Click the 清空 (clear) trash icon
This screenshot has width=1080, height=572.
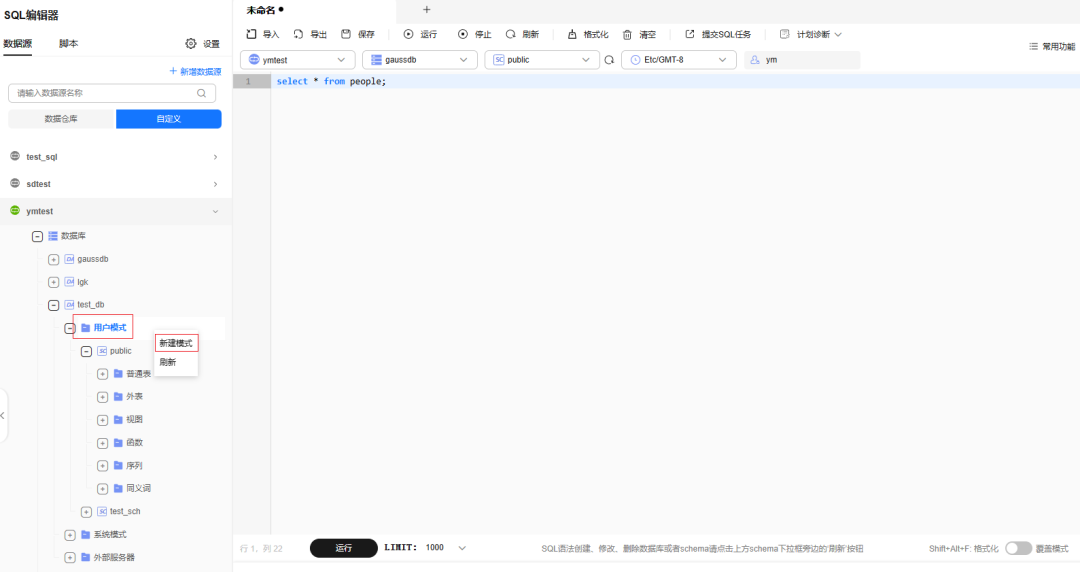(627, 34)
